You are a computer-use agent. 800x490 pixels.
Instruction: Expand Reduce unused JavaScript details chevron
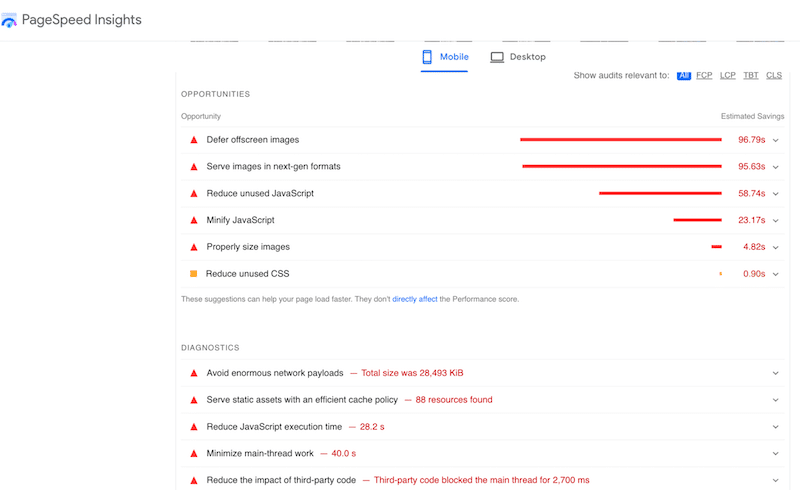coord(775,193)
